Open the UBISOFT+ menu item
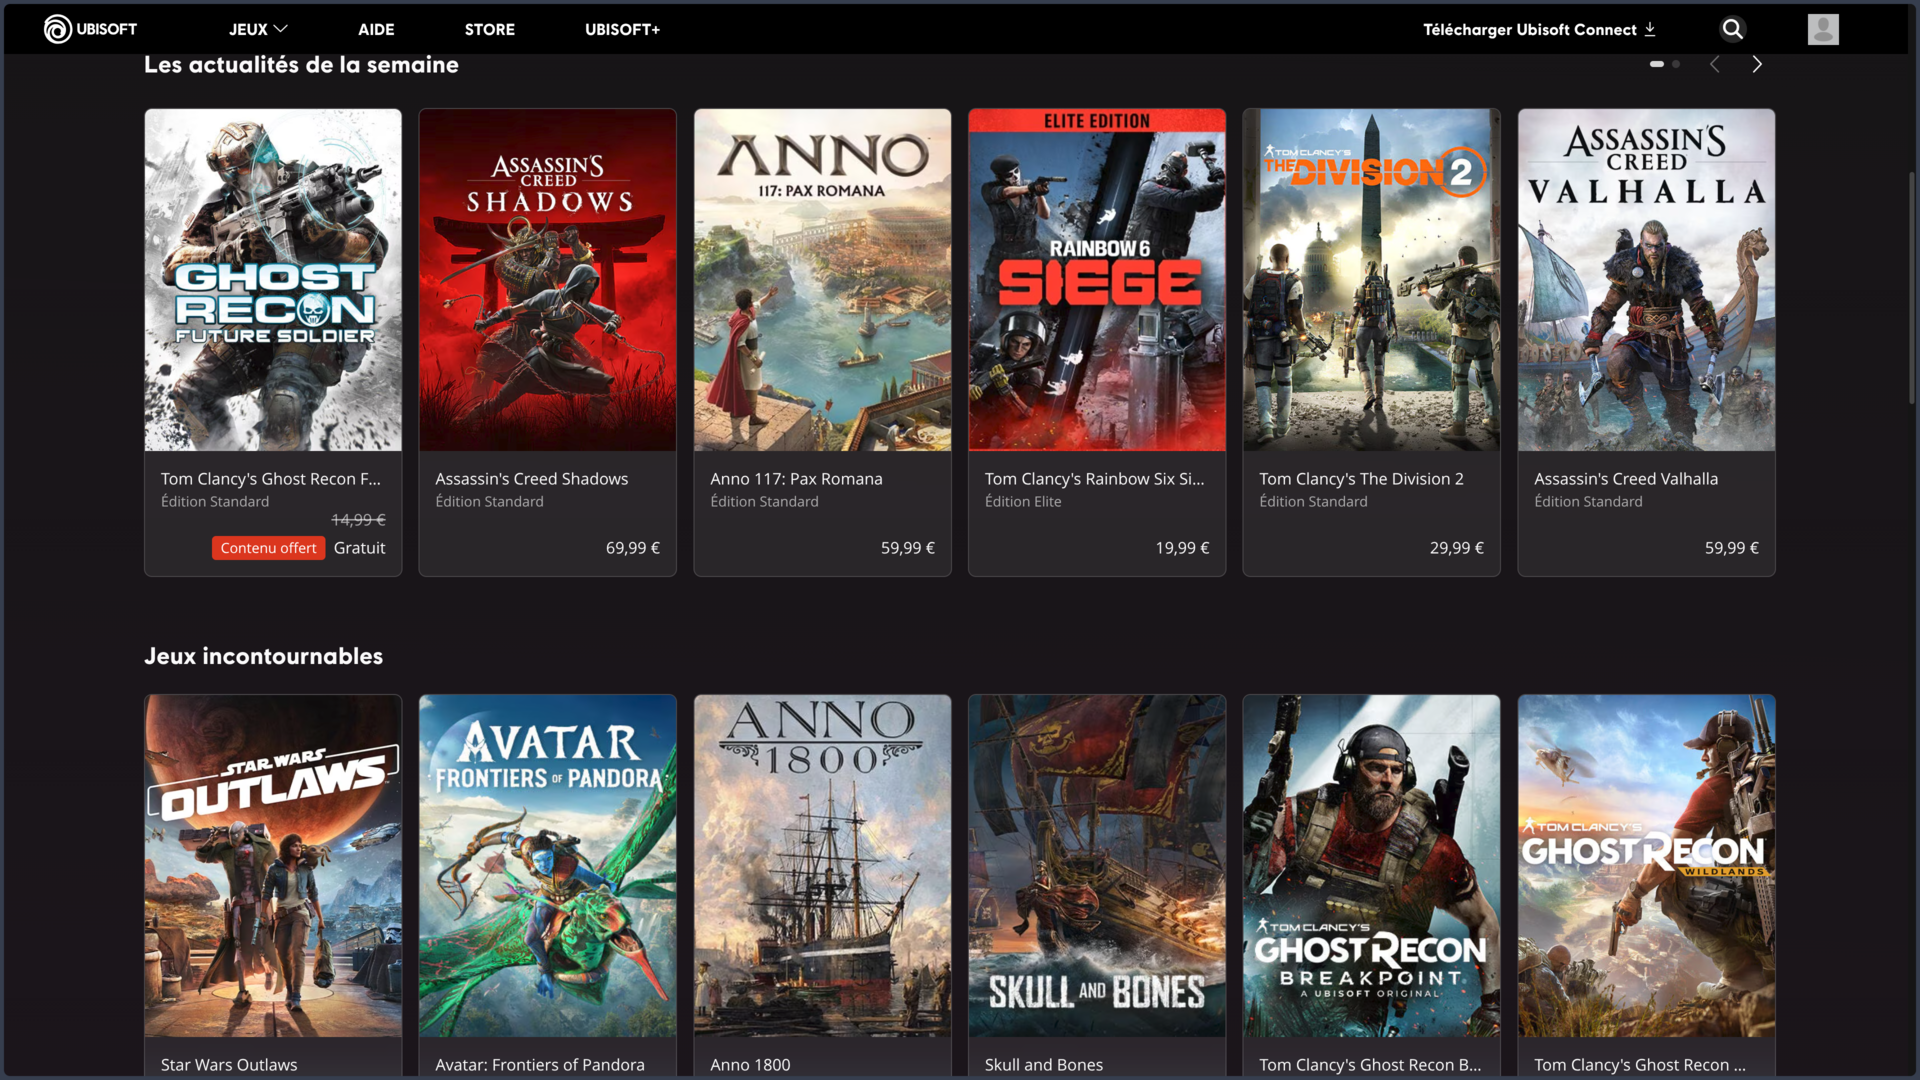This screenshot has height=1080, width=1920. tap(622, 29)
